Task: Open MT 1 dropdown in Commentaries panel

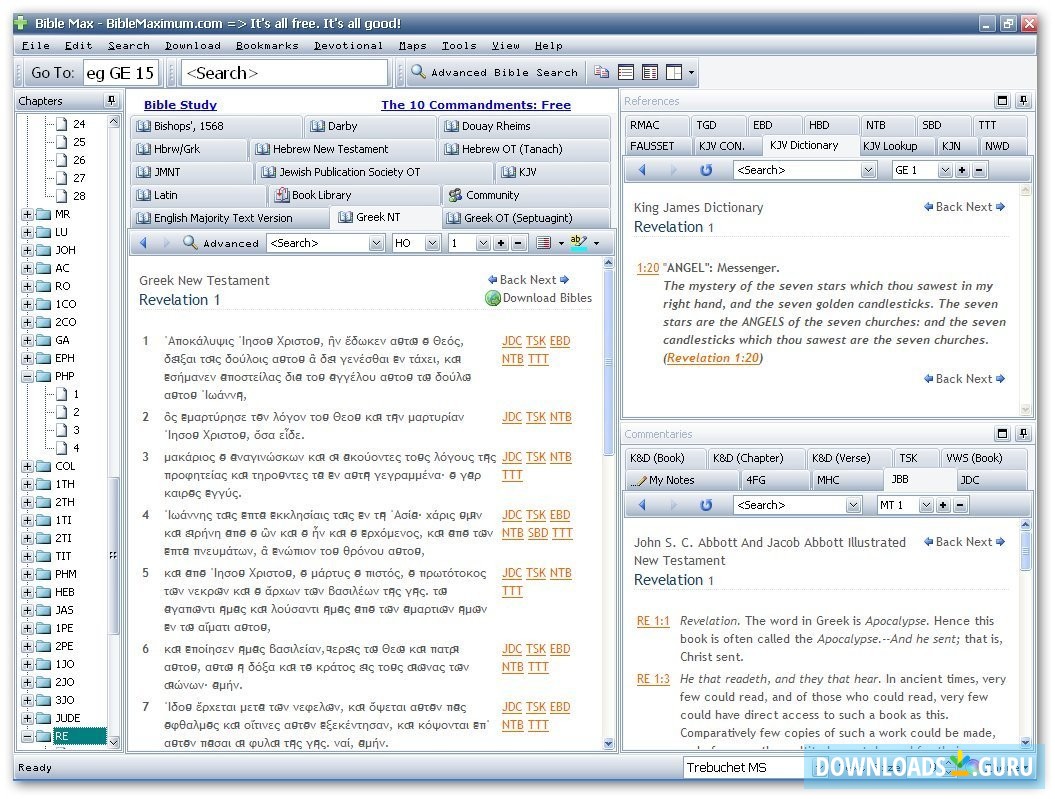Action: coord(926,505)
